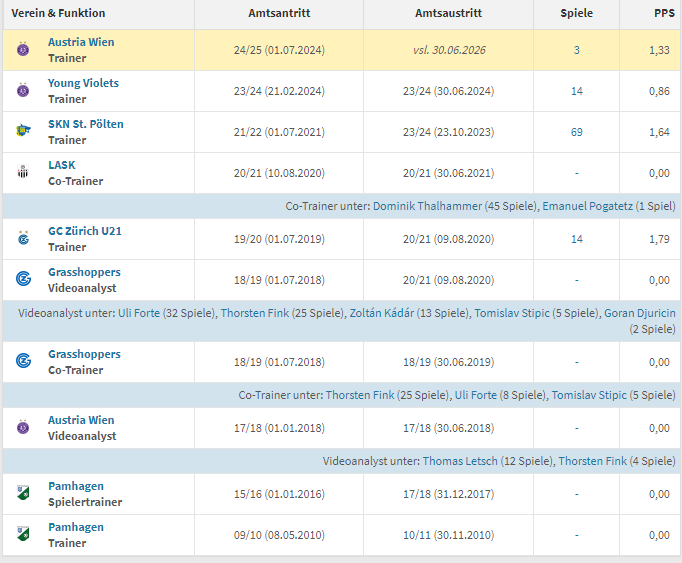Open the Young Violets club link
The image size is (682, 563).
(83, 84)
